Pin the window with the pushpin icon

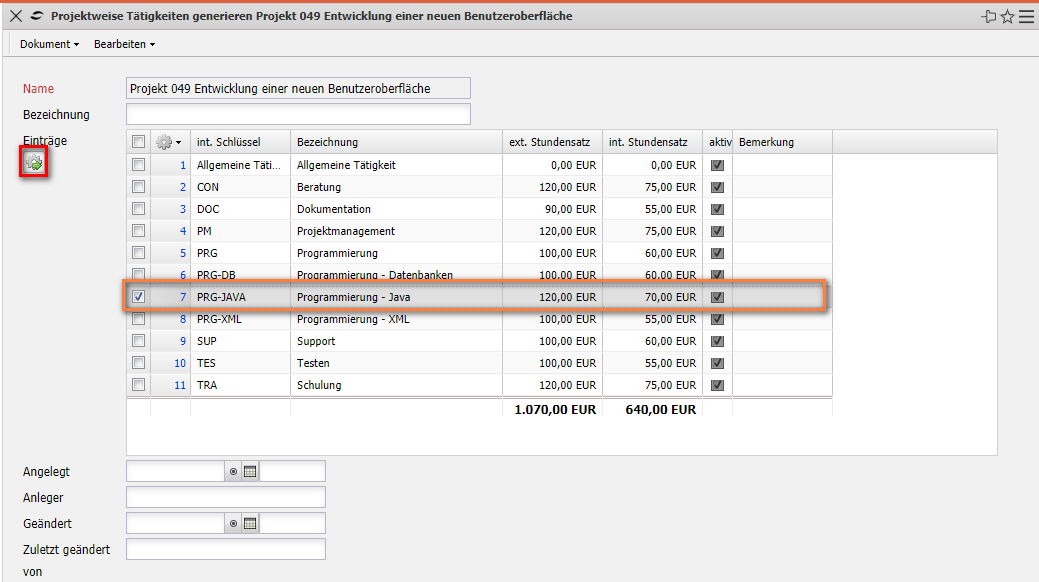[989, 17]
